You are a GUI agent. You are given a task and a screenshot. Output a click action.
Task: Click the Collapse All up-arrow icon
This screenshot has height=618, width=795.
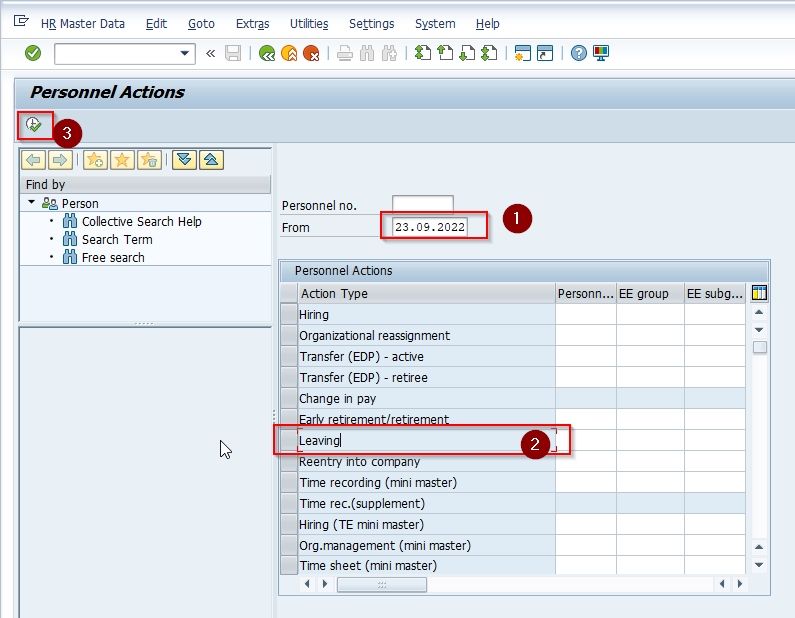click(x=211, y=160)
